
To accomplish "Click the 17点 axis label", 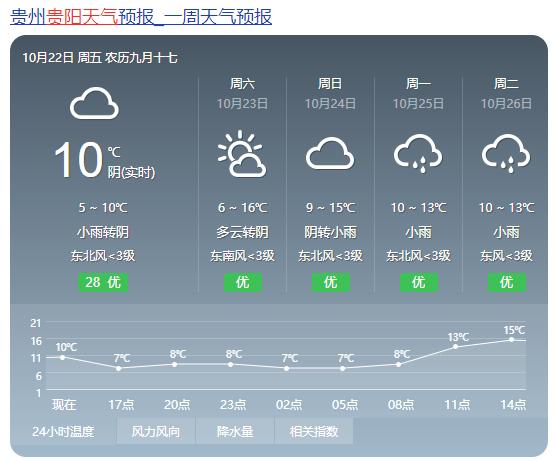I will 121,404.
